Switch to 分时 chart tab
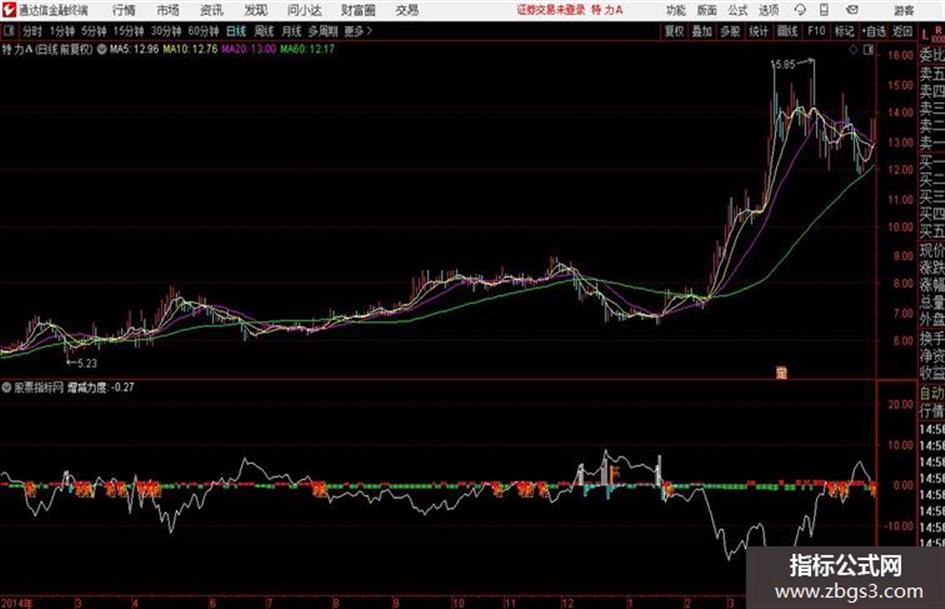Image resolution: width=945 pixels, height=609 pixels. [x=32, y=31]
